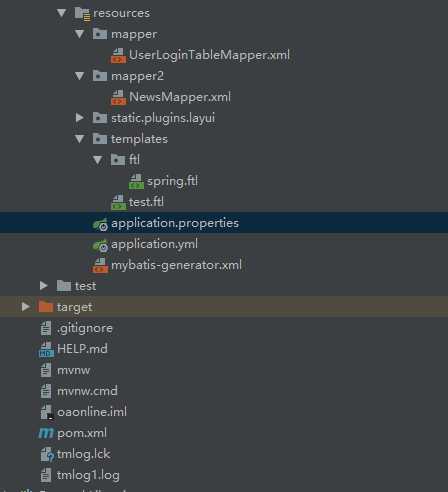The height and width of the screenshot is (492, 448).
Task: Open mybatis-generator.xml file
Action: pos(176,266)
